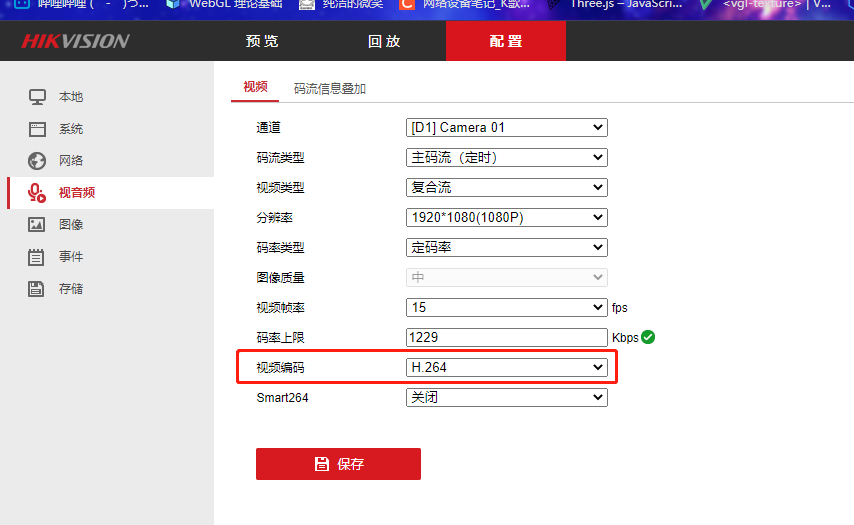Open the 码流信息叠加 sub-tab
Image resolution: width=854 pixels, height=525 pixels.
[330, 88]
